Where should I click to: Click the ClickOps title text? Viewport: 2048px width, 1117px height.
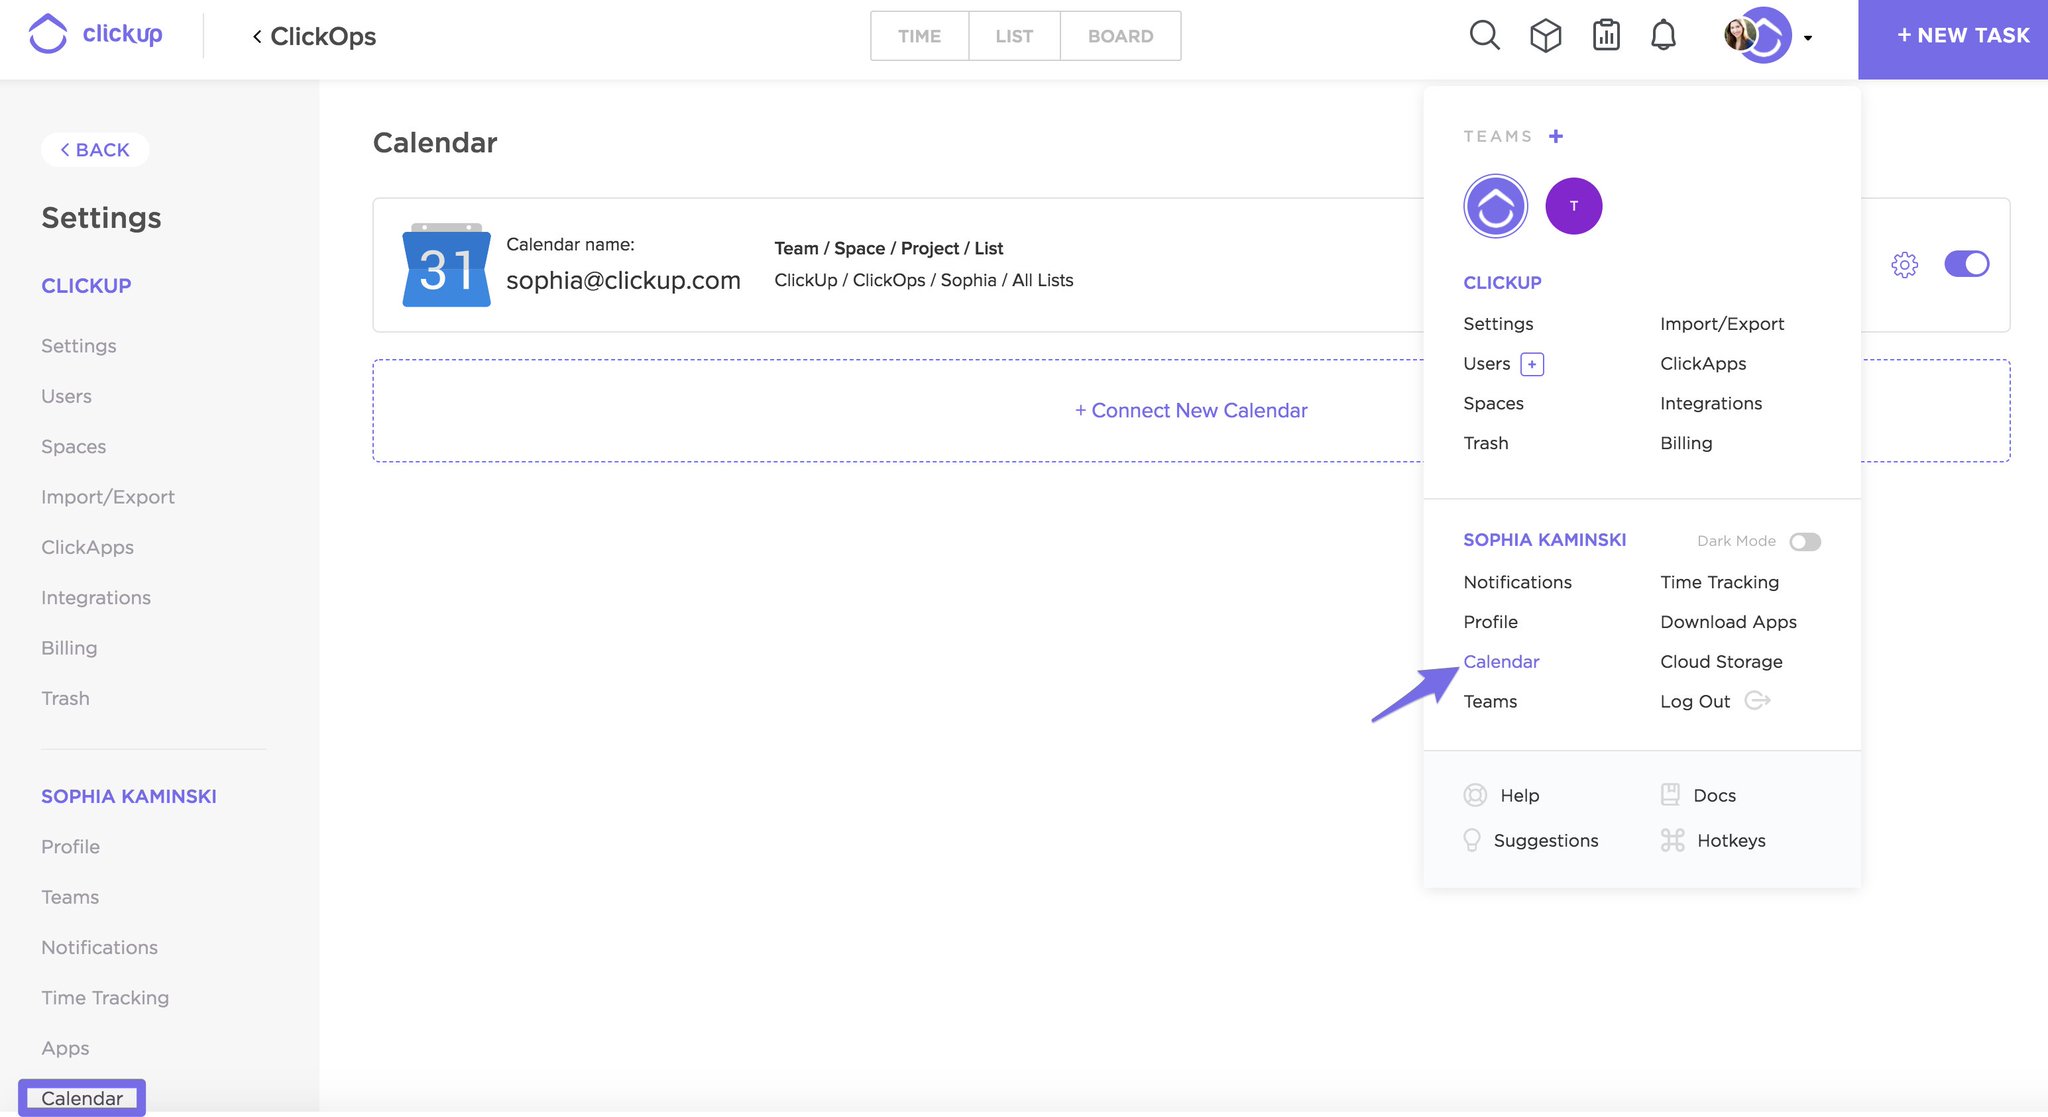coord(323,37)
